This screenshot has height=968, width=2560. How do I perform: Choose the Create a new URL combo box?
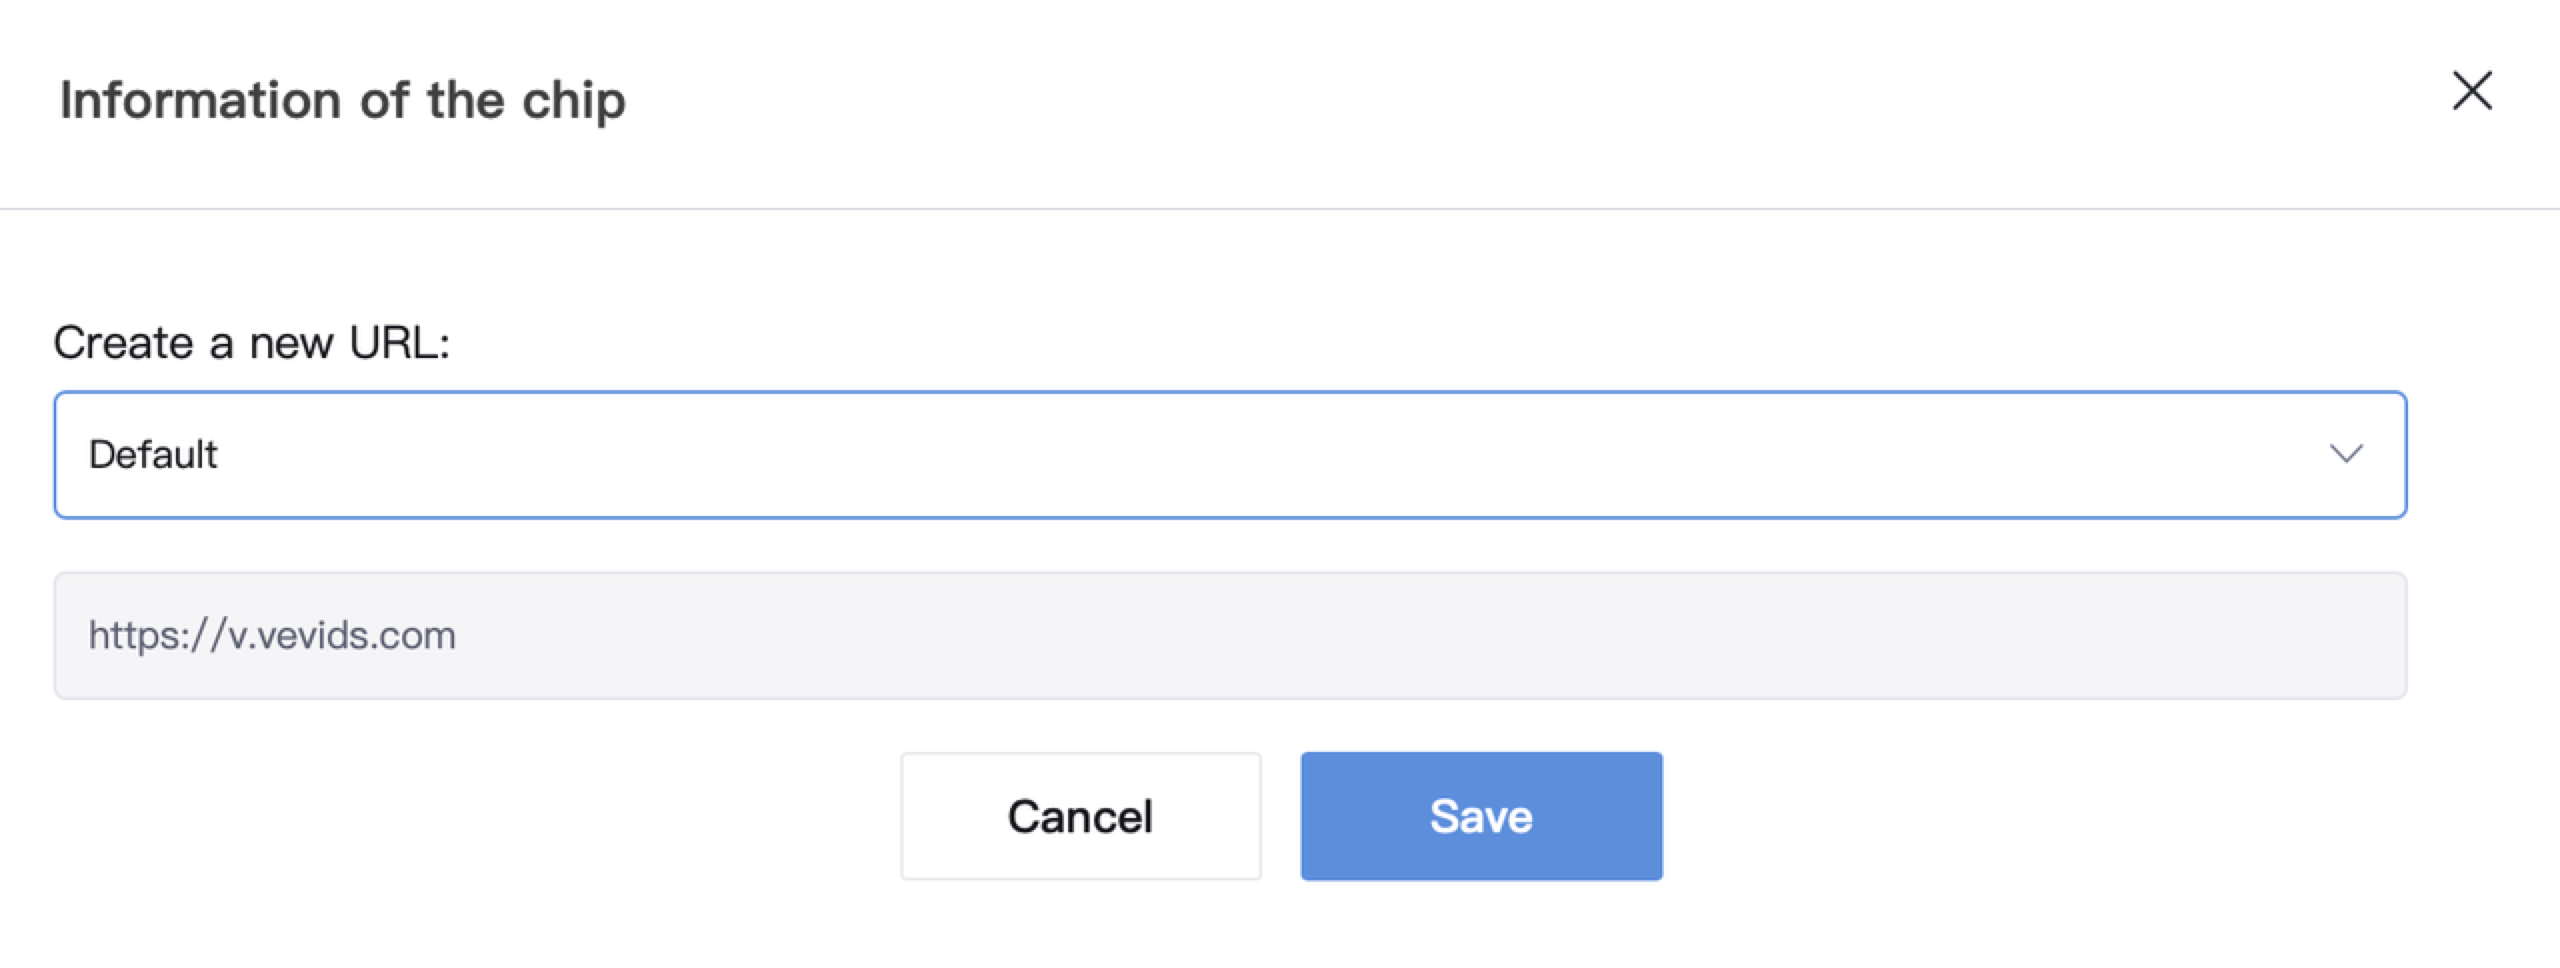[x=1230, y=455]
